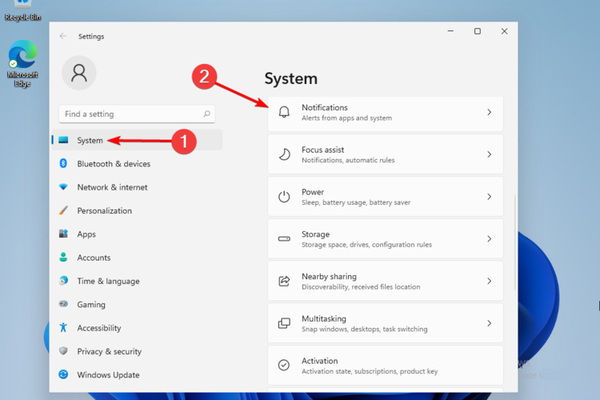Click the user profile avatar
The image size is (600, 400).
tap(79, 73)
